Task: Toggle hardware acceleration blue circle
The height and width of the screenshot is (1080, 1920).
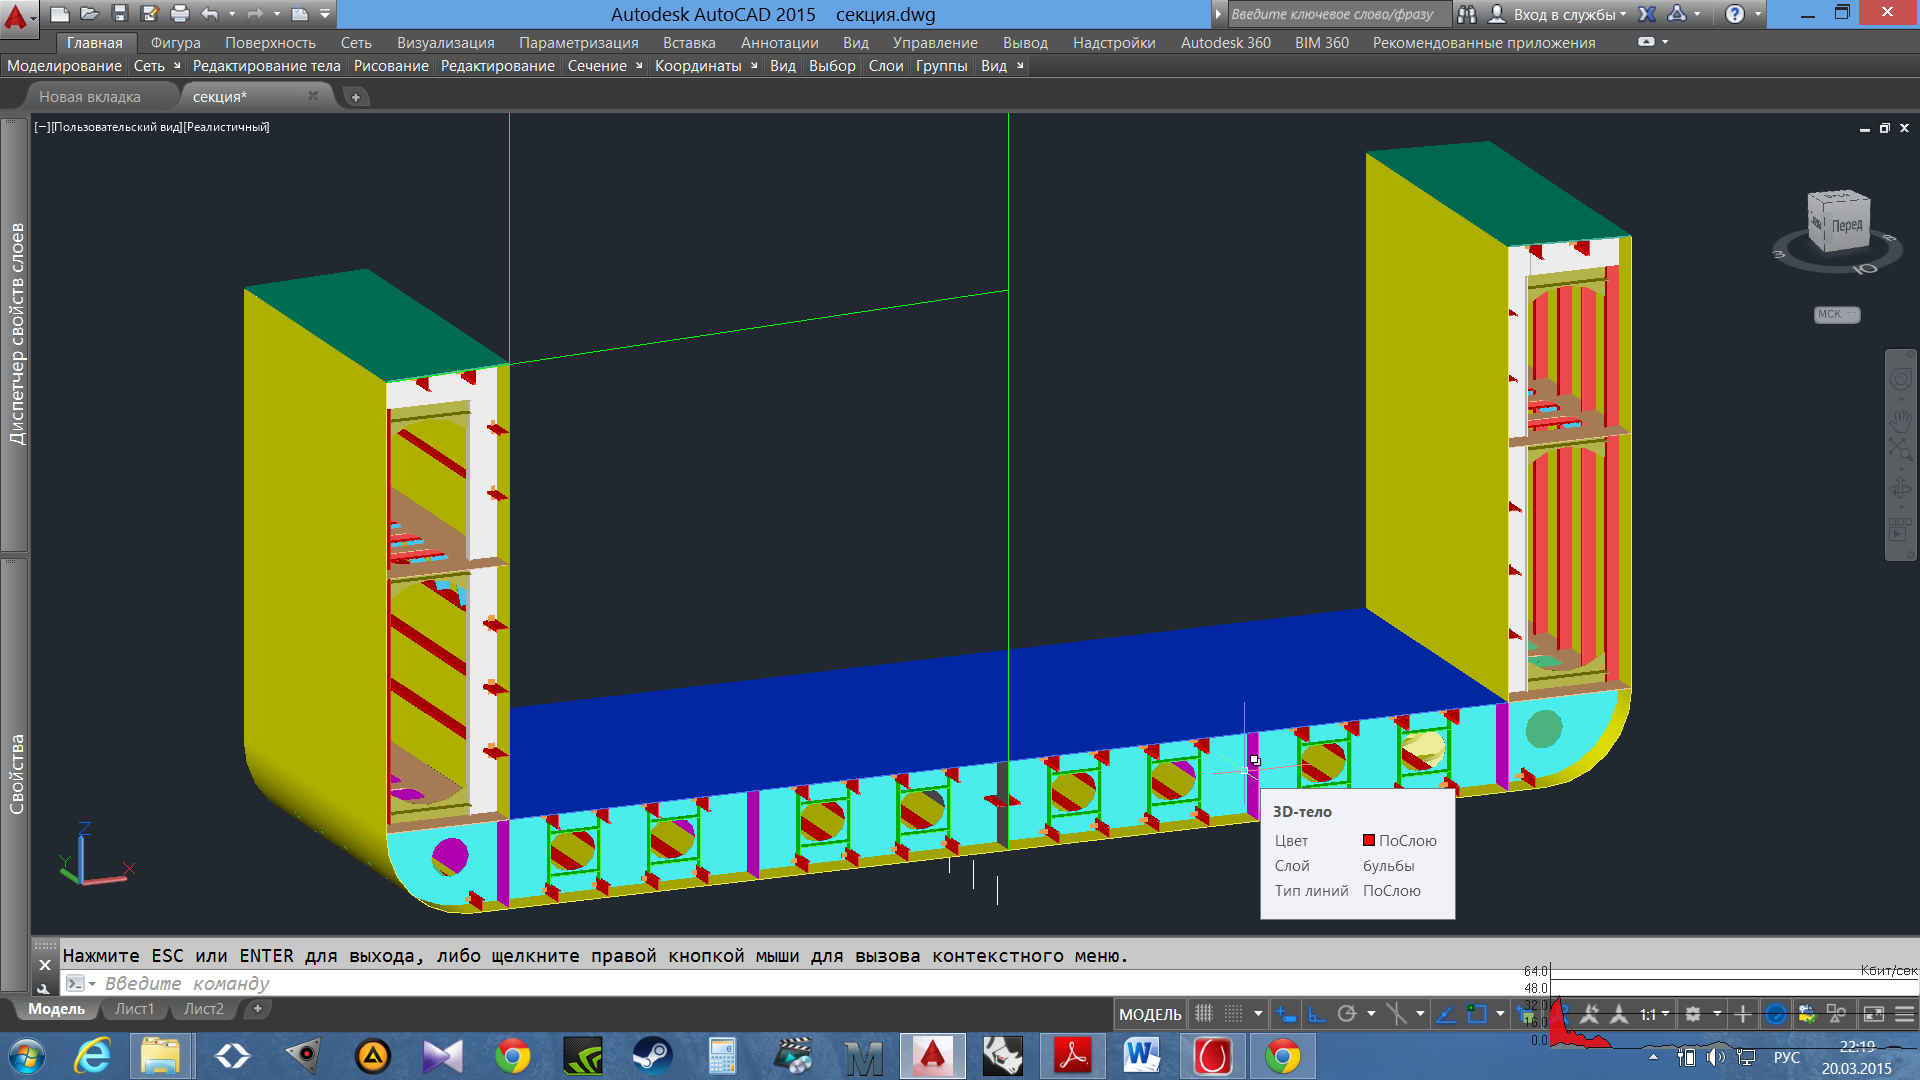Action: 1776,1014
